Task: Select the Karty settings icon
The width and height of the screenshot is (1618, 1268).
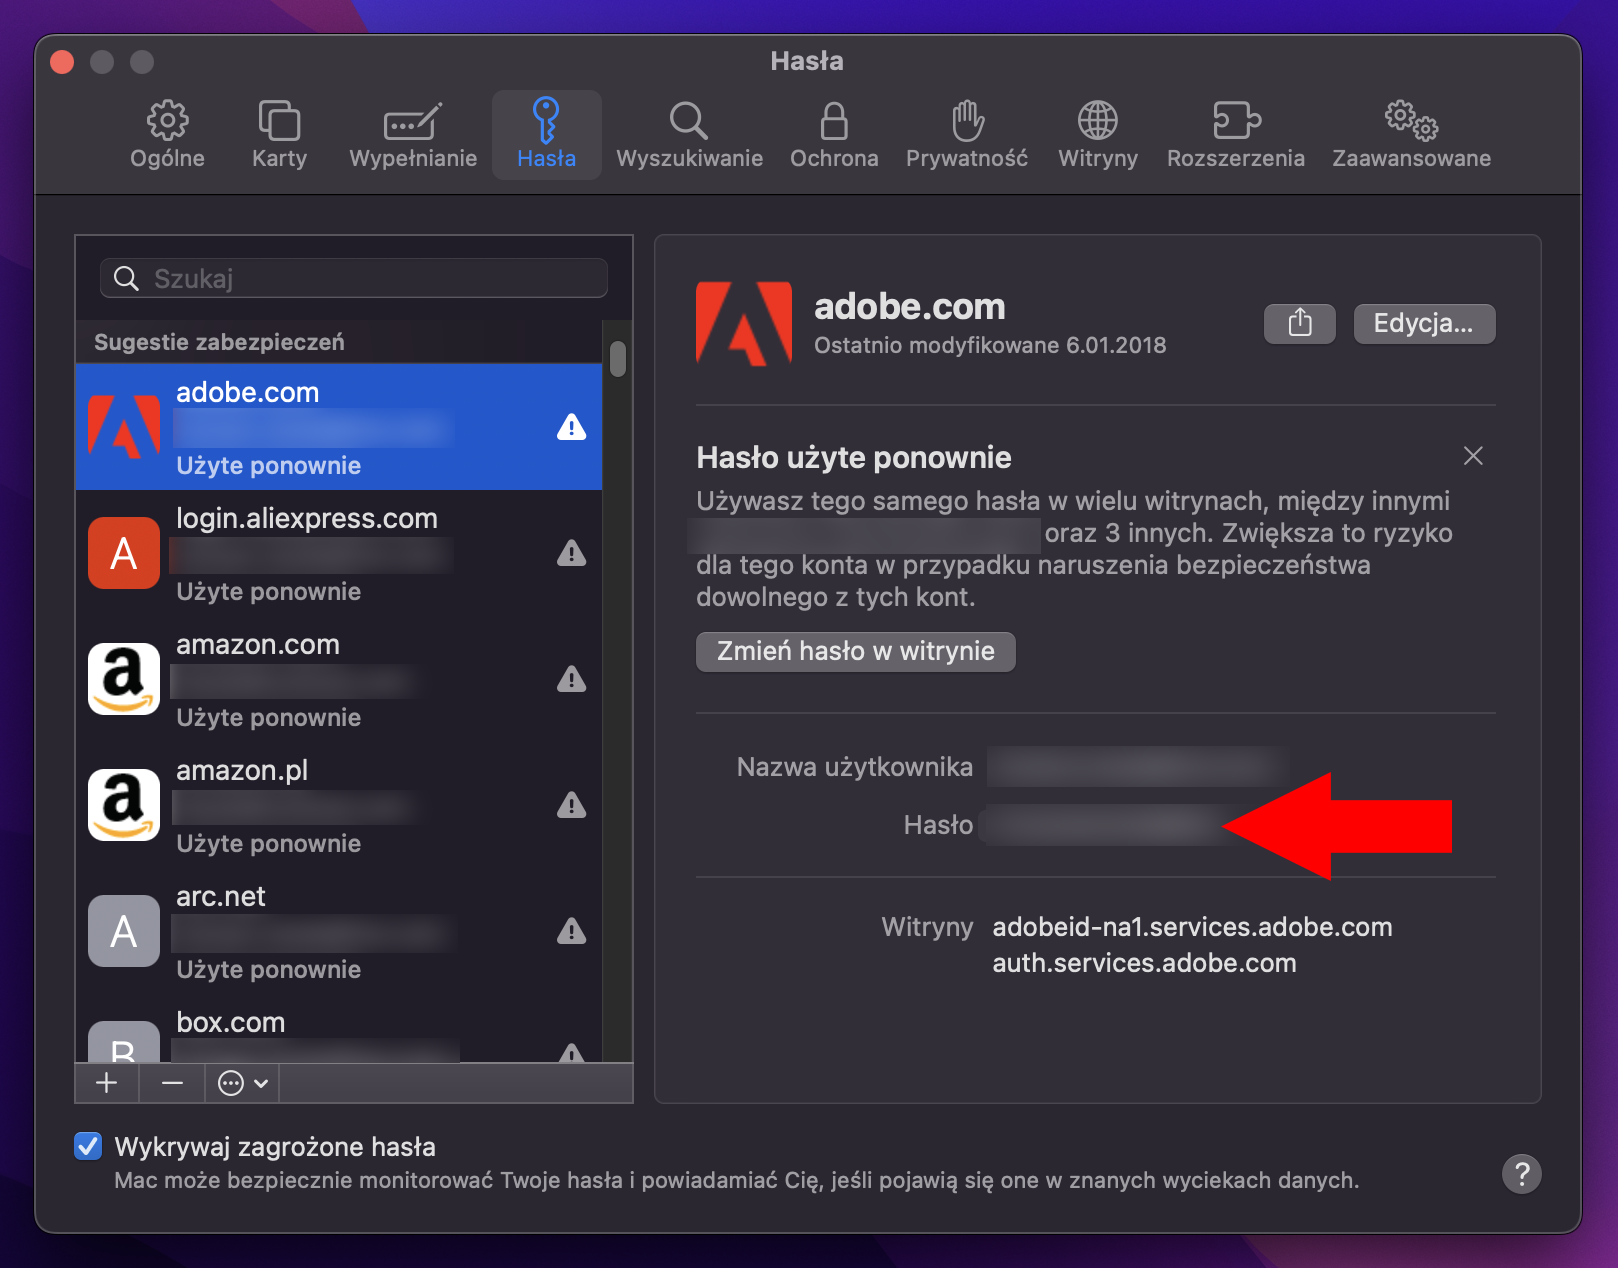Action: point(279,133)
